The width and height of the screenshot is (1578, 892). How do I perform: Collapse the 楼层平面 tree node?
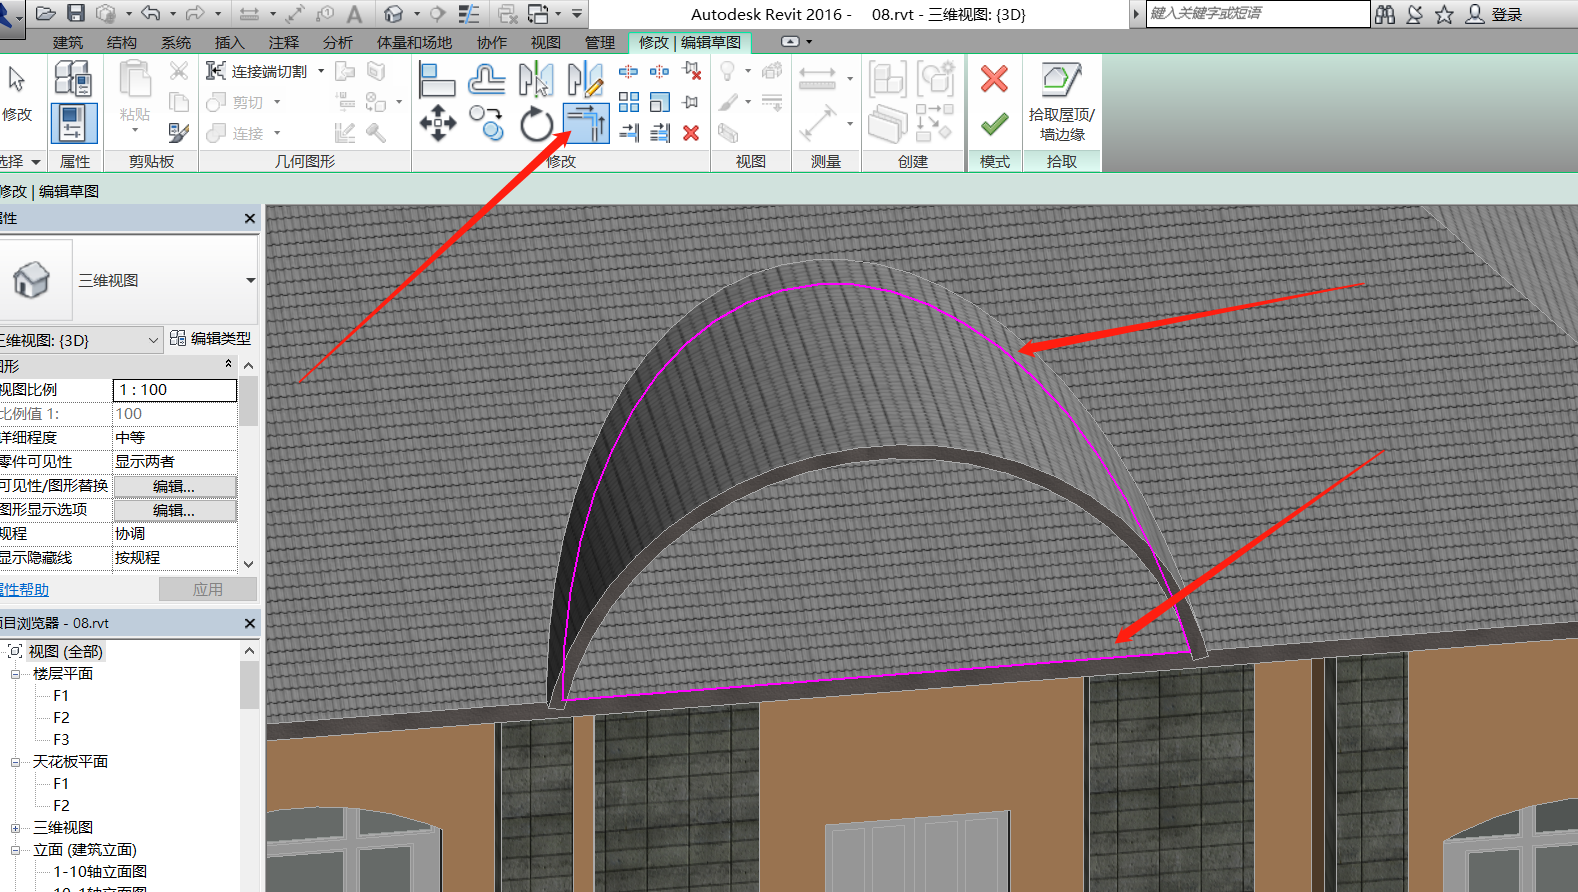16,674
